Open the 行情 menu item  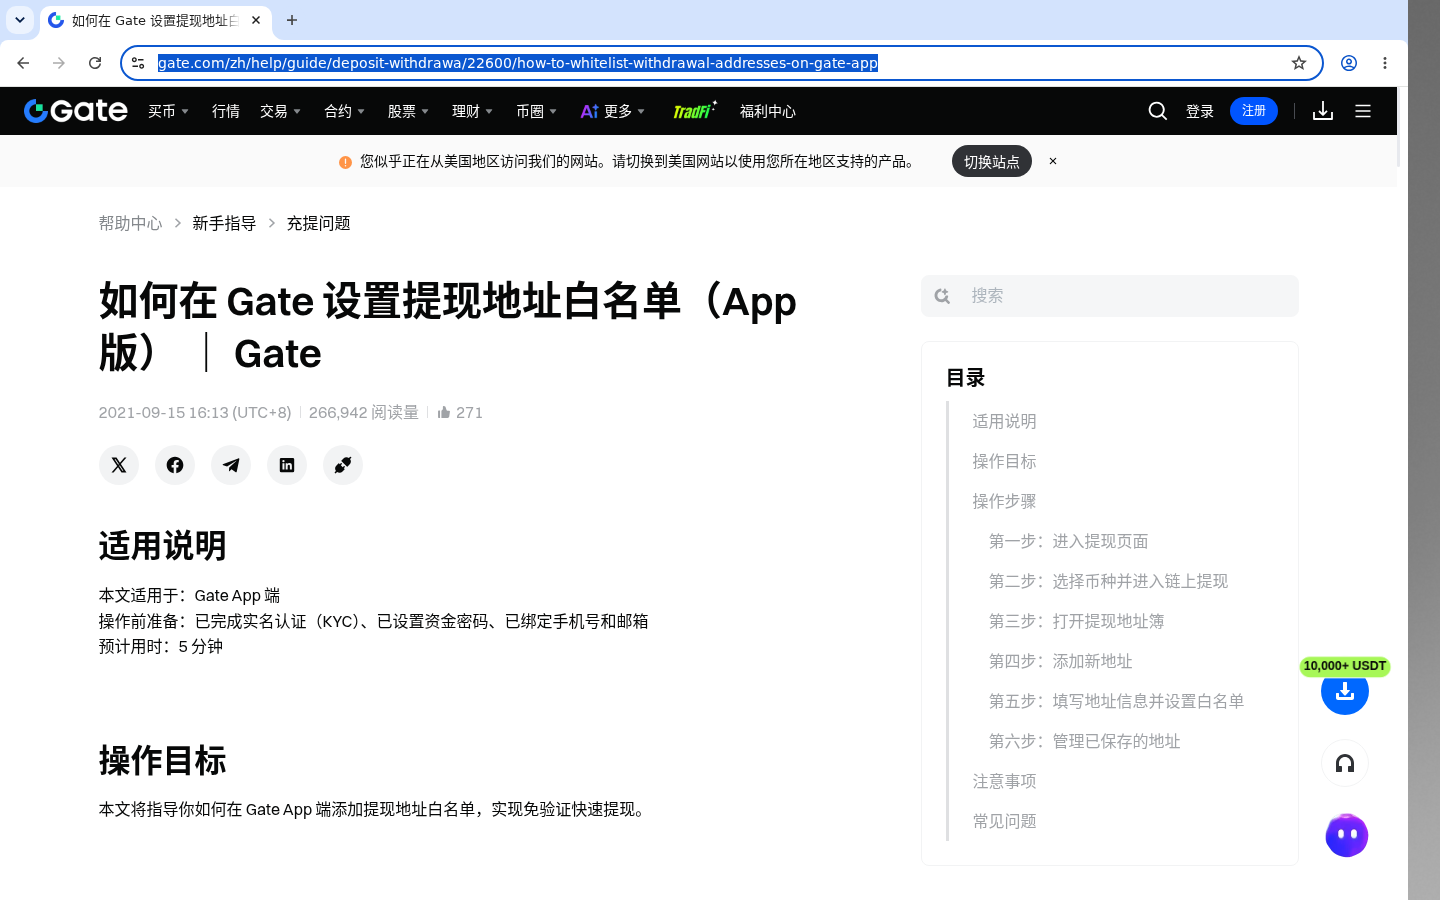pos(226,111)
